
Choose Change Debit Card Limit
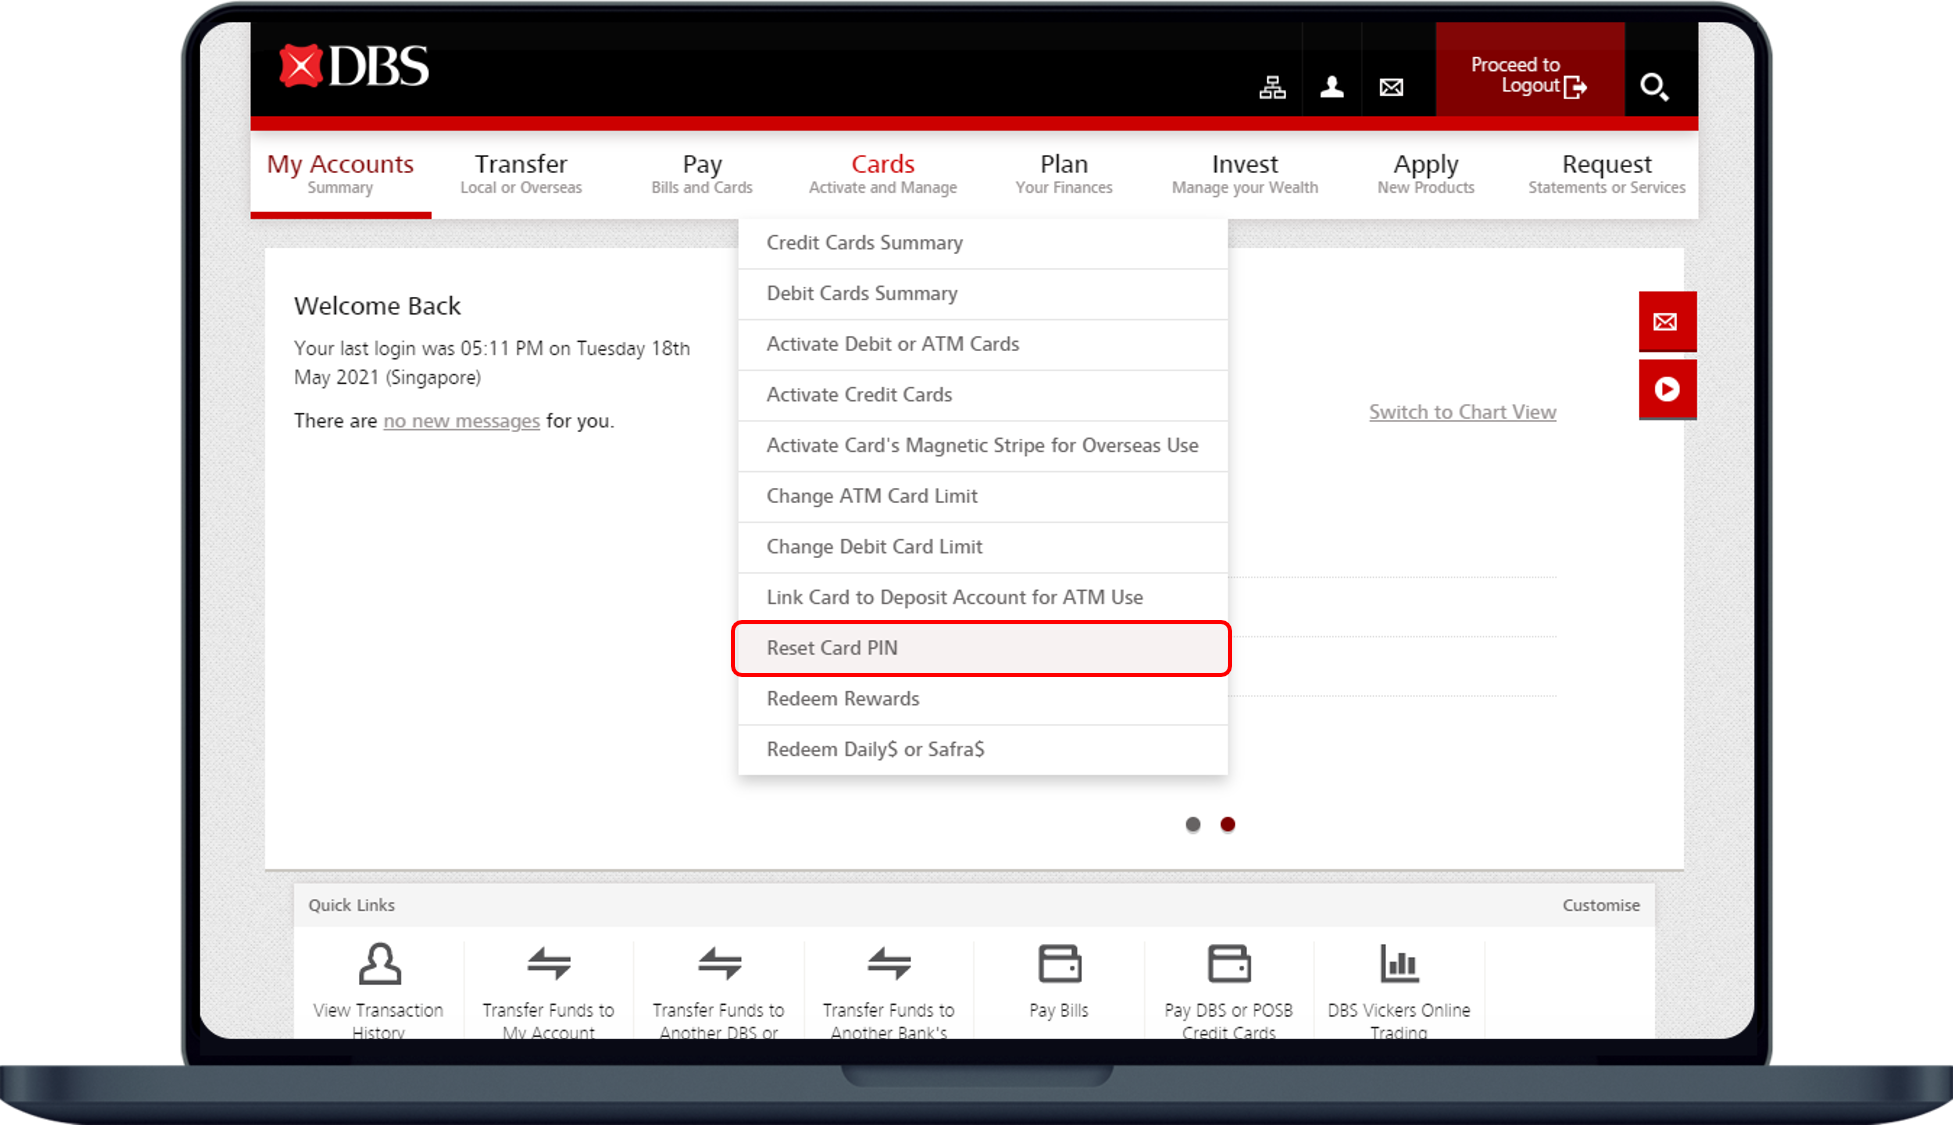[875, 547]
